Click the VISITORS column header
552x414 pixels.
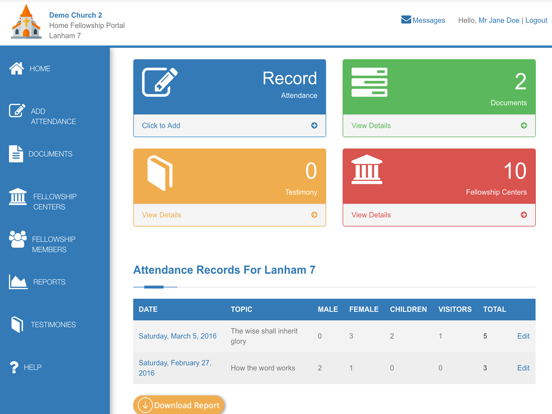(455, 309)
